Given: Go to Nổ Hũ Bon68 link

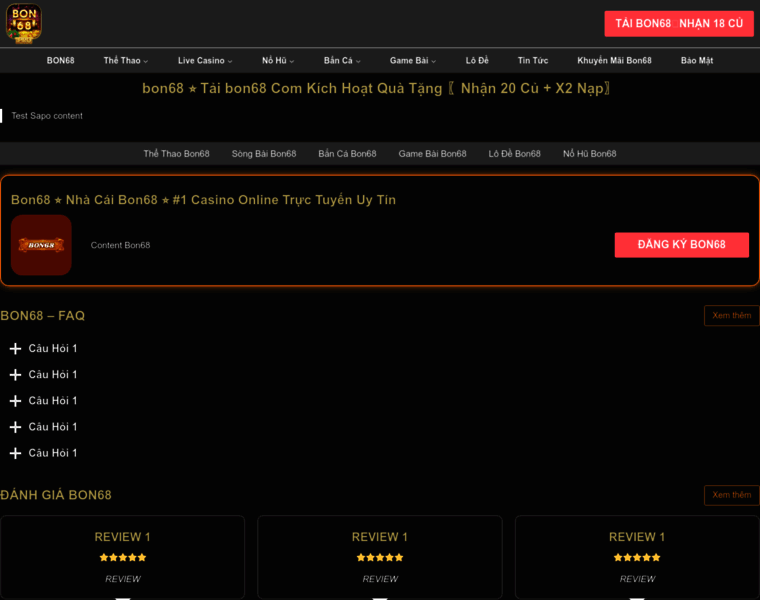Looking at the screenshot, I should pyautogui.click(x=589, y=154).
